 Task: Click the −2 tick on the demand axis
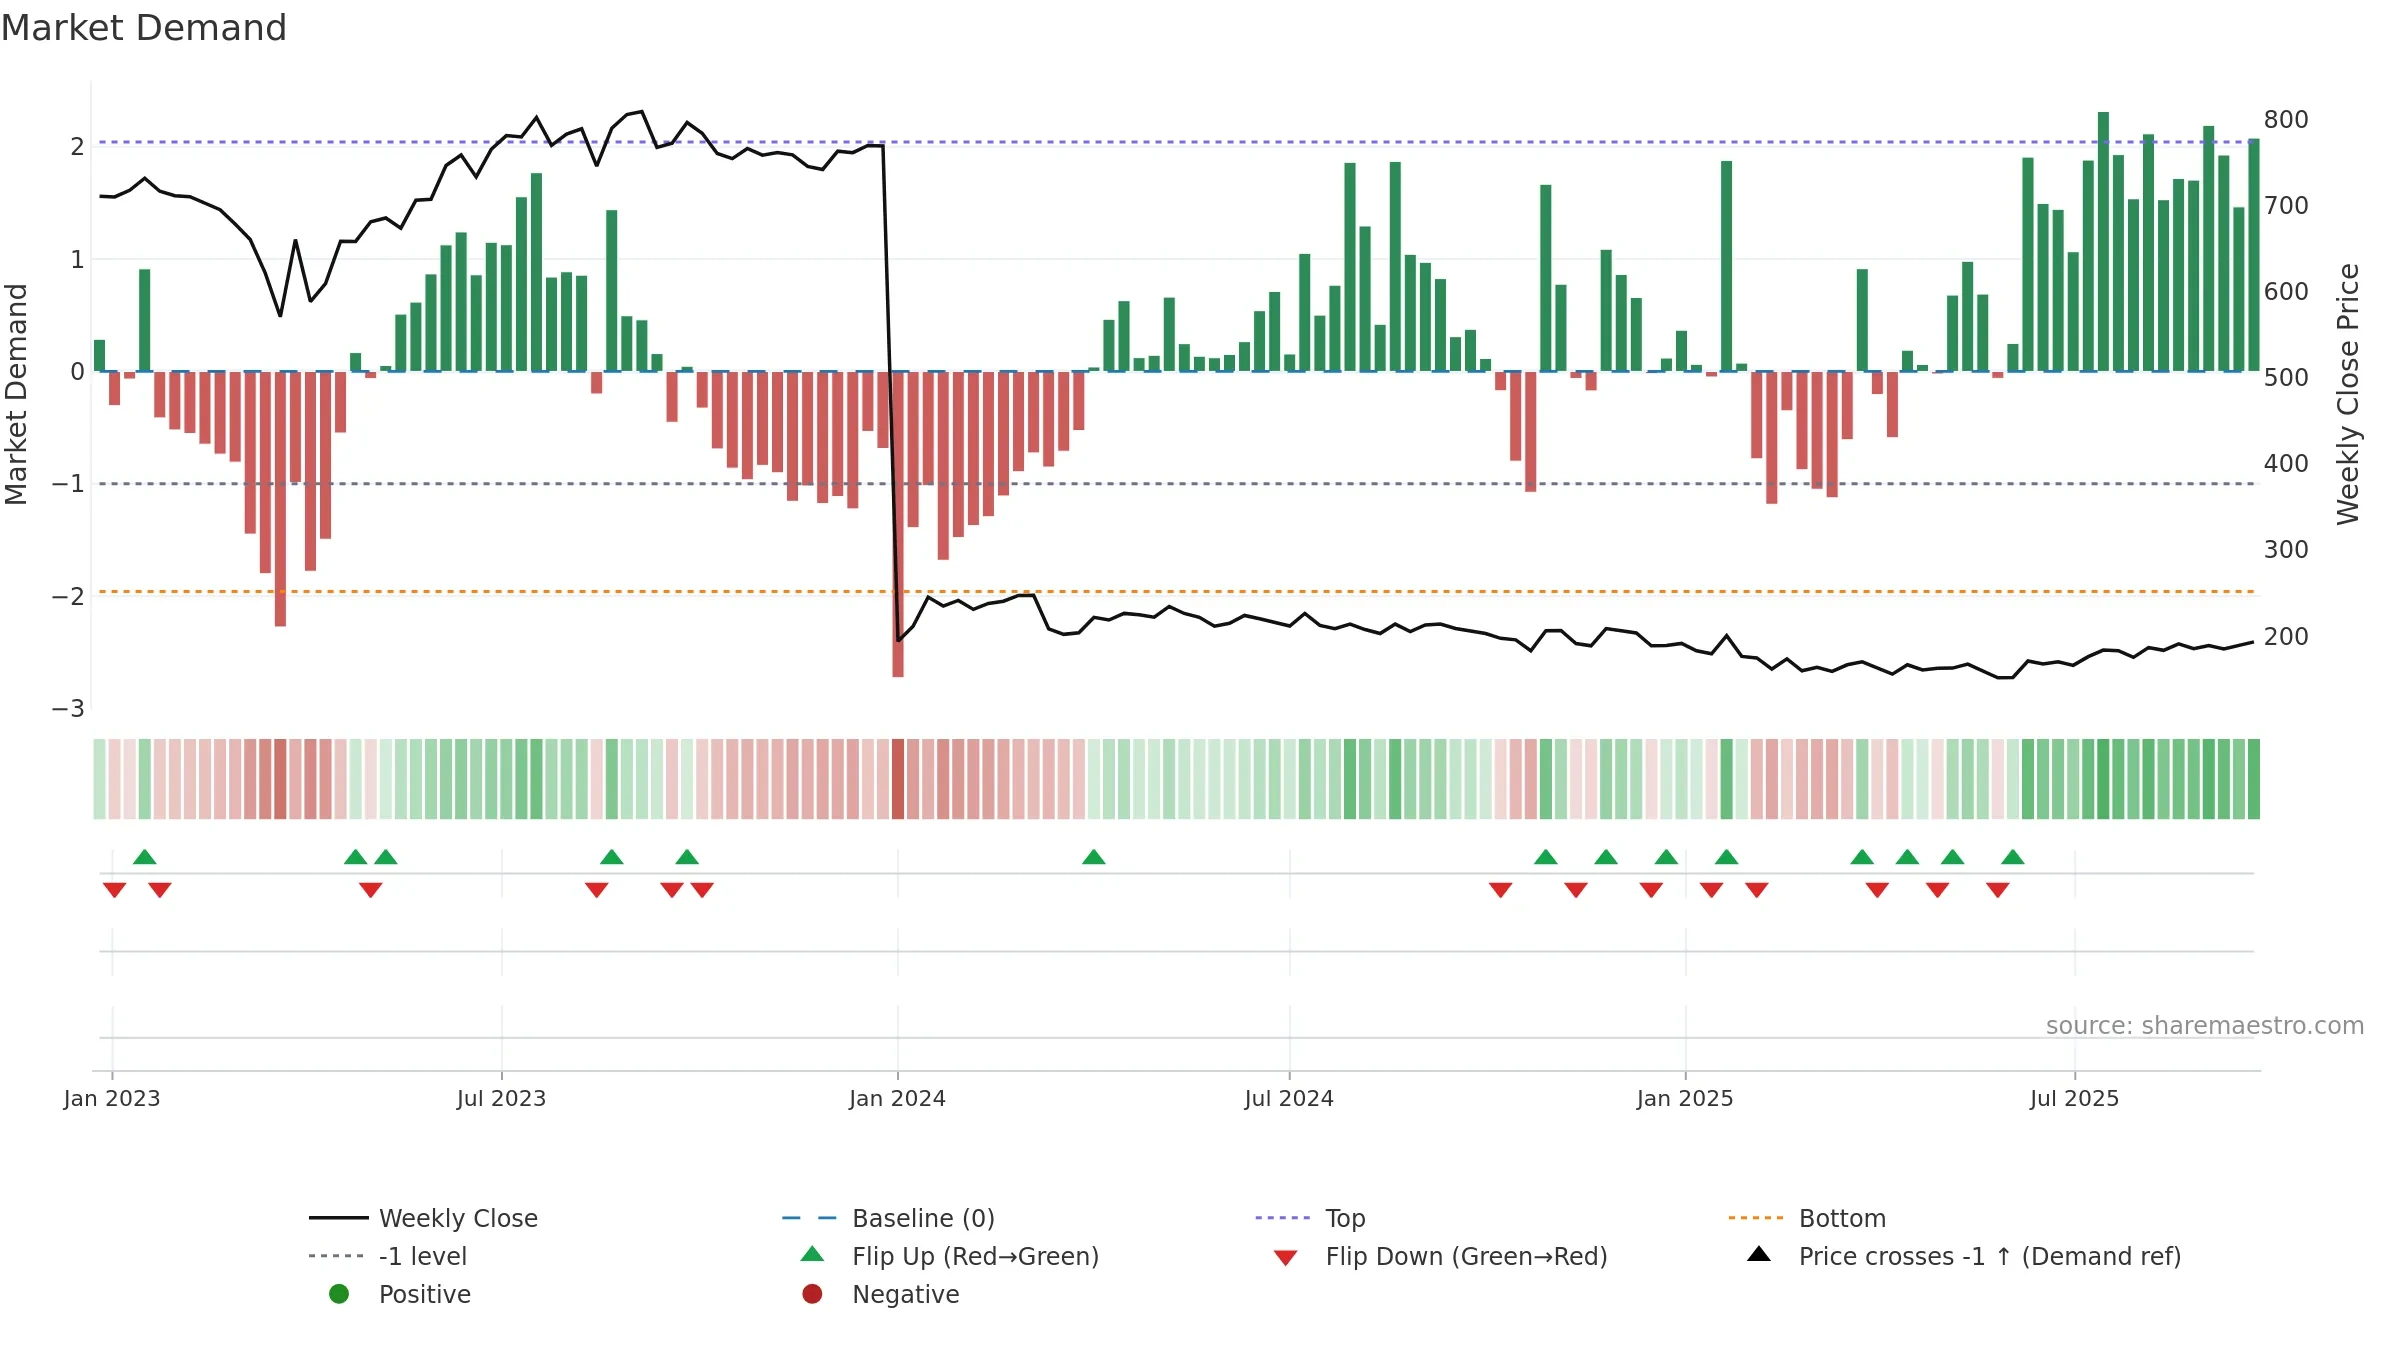click(x=68, y=597)
